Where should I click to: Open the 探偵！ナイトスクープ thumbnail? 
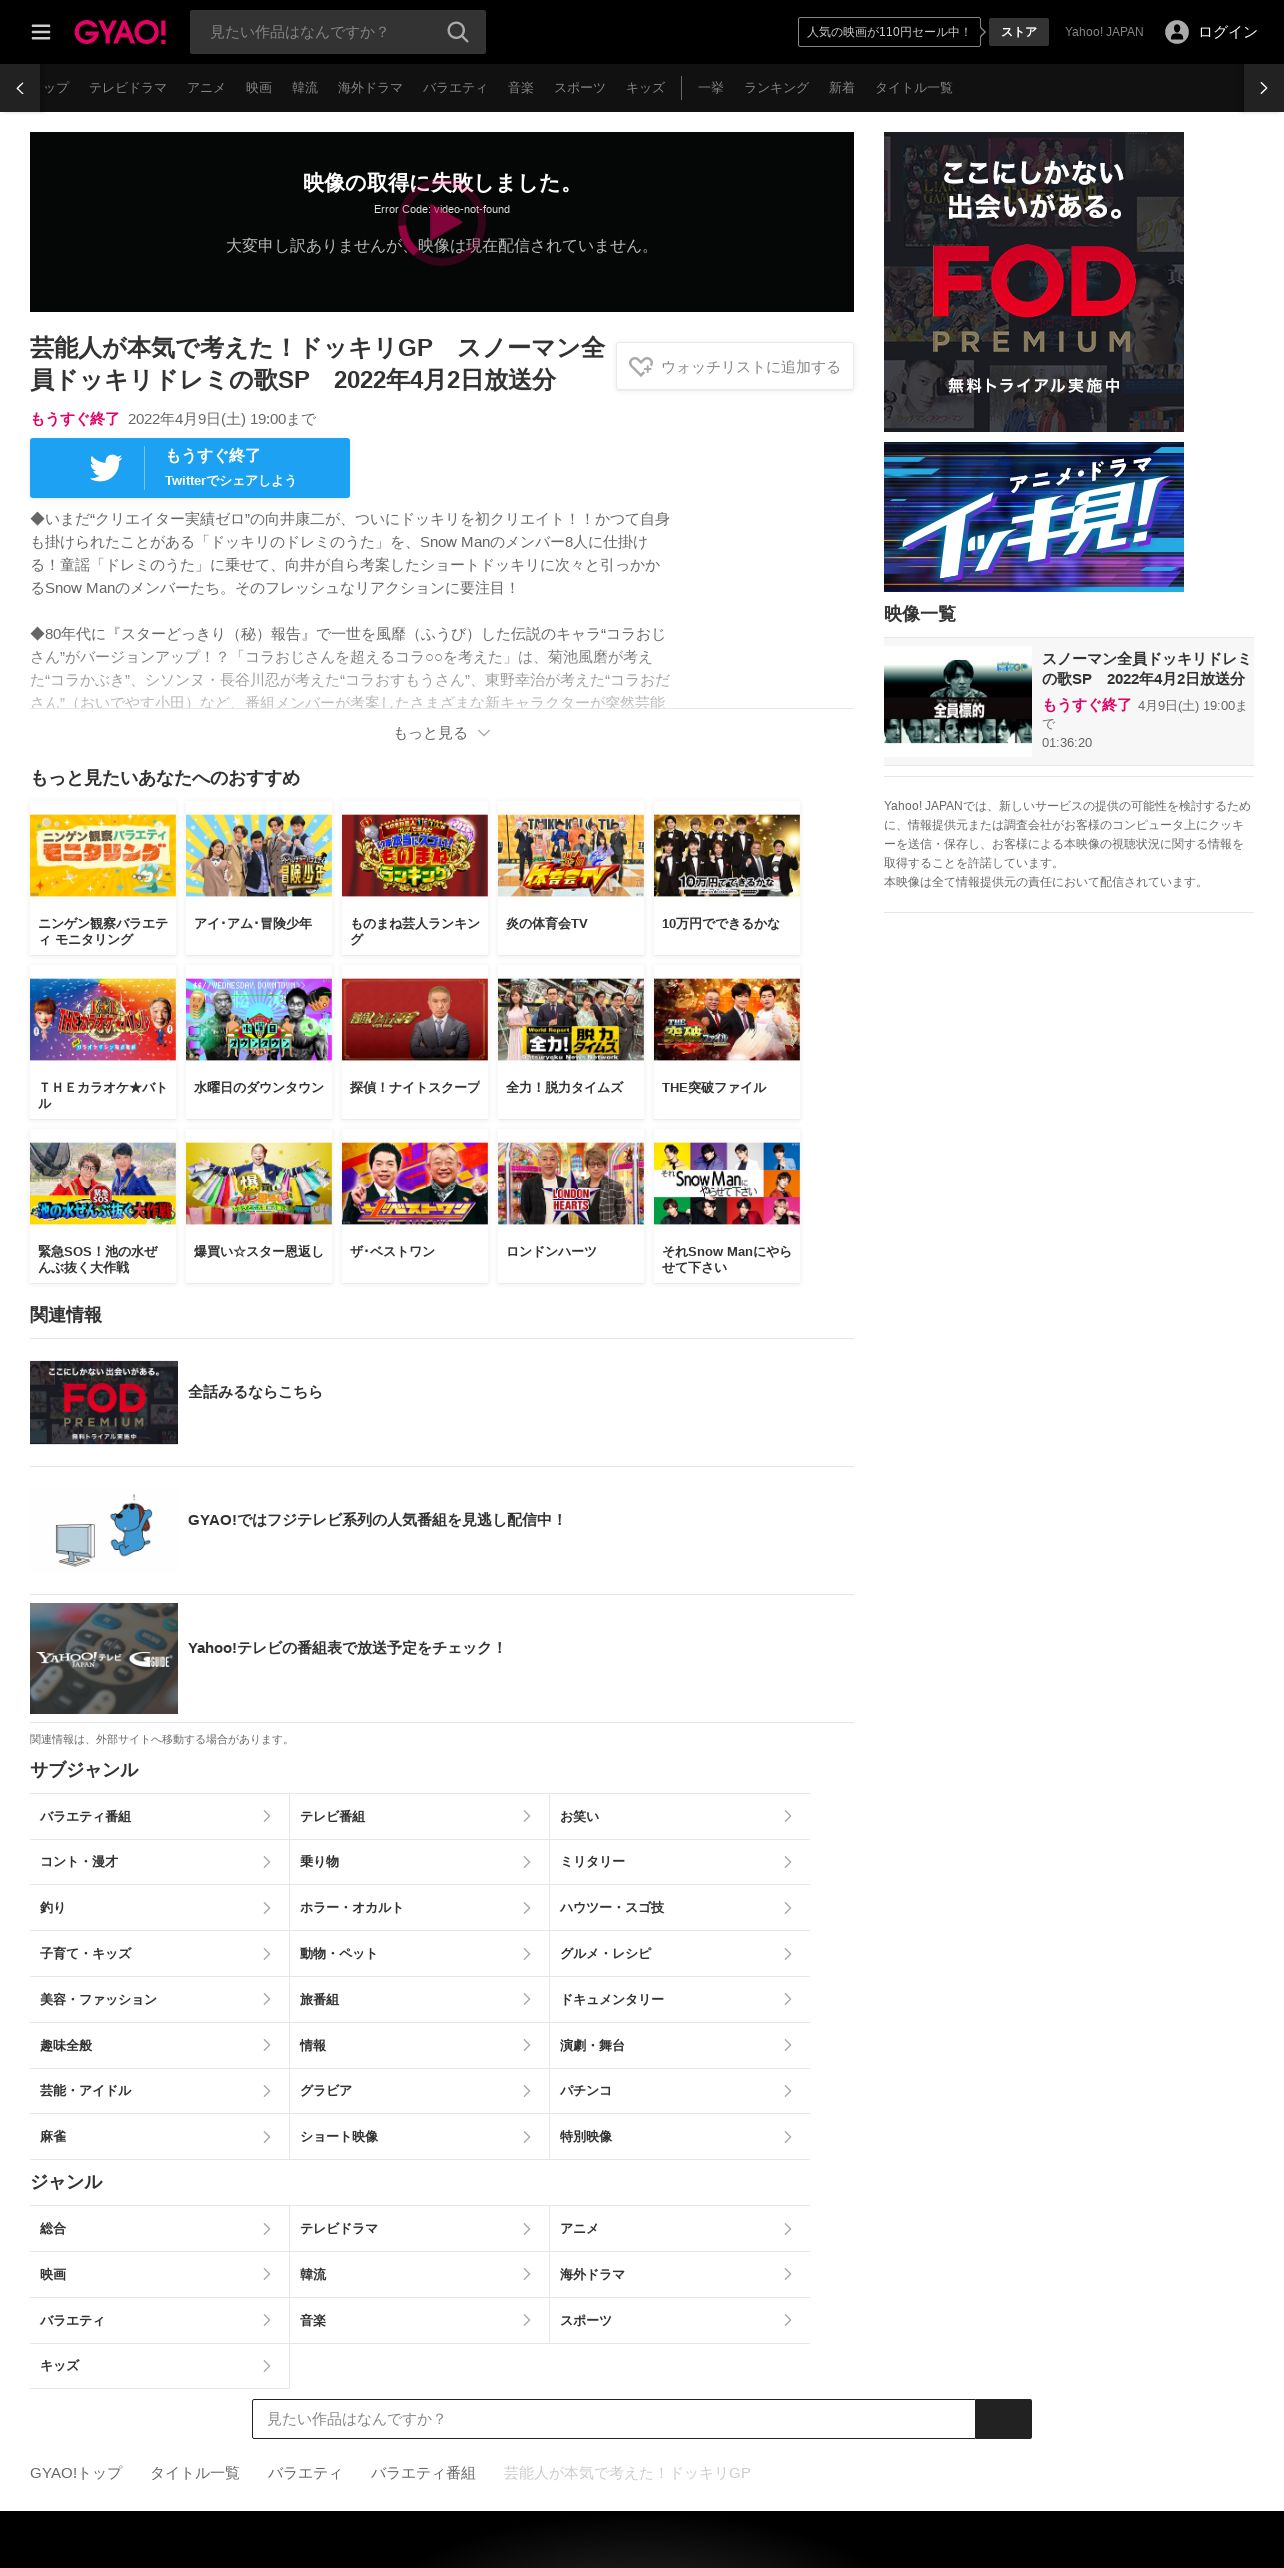point(415,1019)
